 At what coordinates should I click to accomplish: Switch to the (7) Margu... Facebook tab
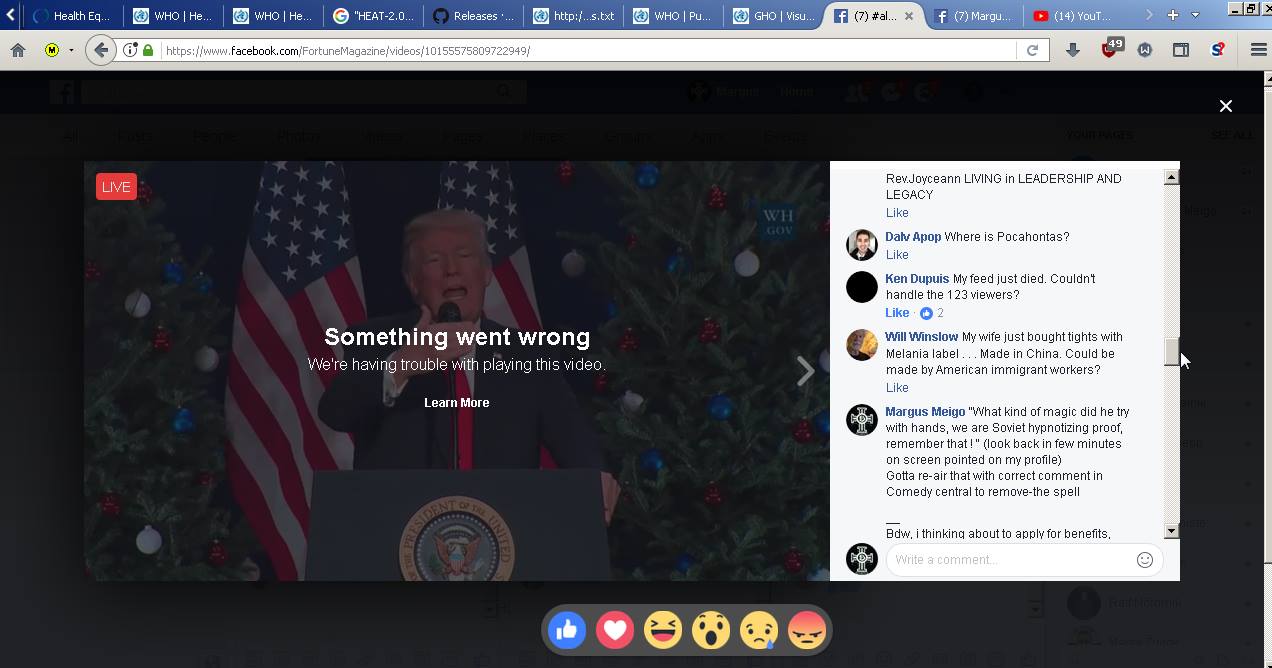pos(974,16)
